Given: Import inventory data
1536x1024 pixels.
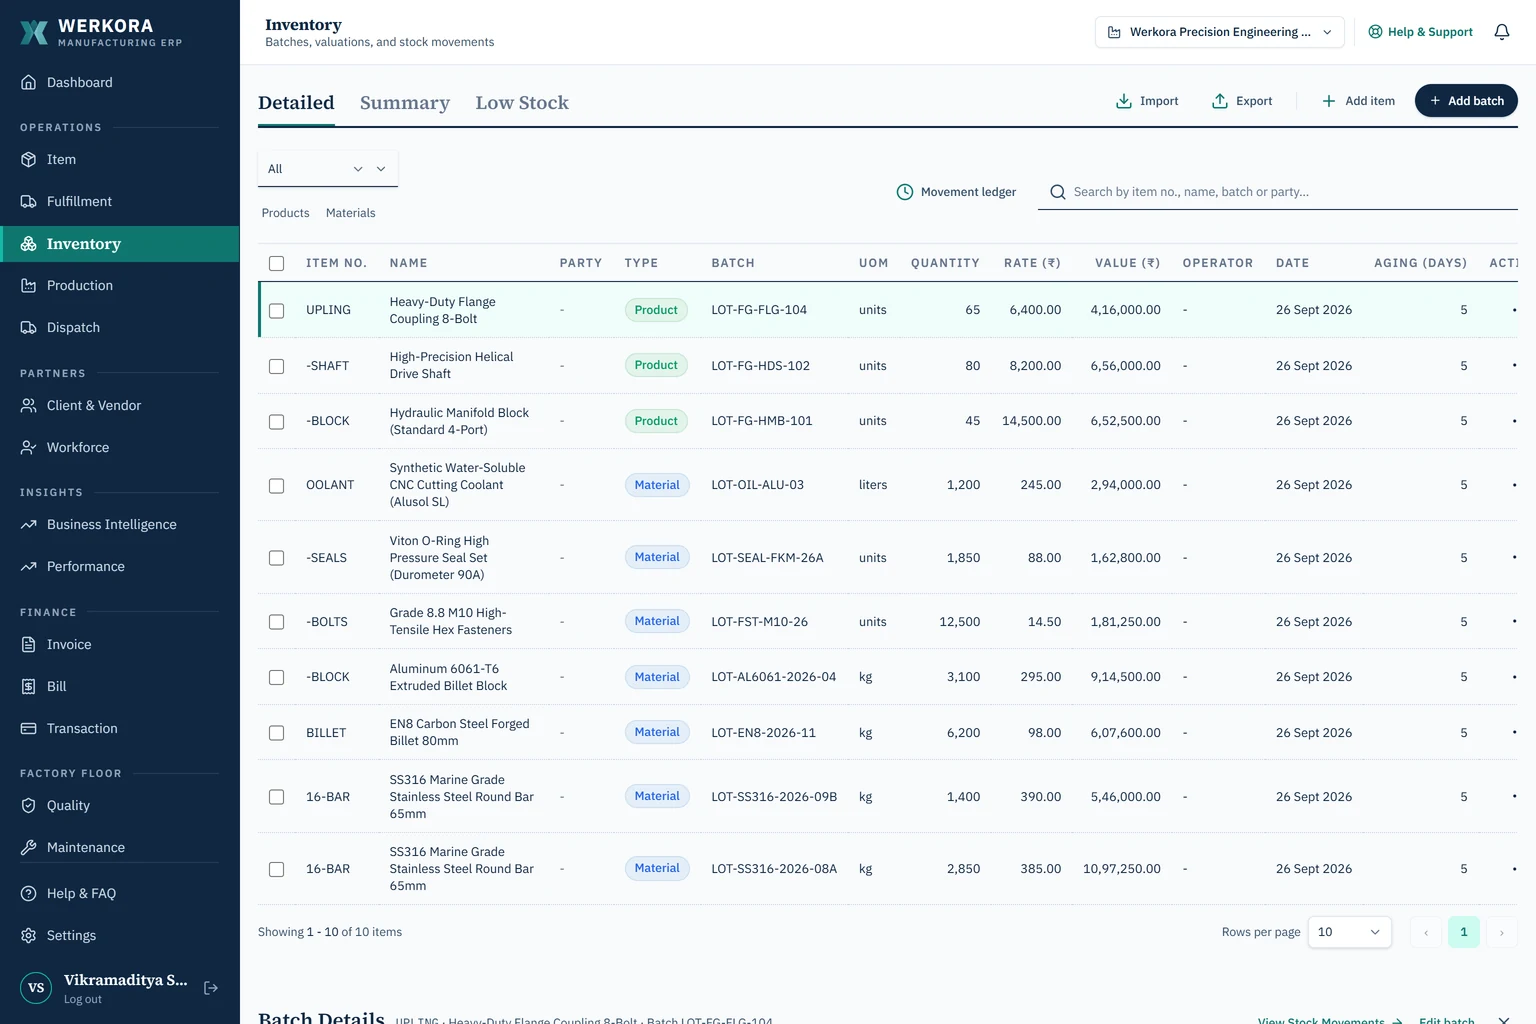Looking at the screenshot, I should (1147, 101).
